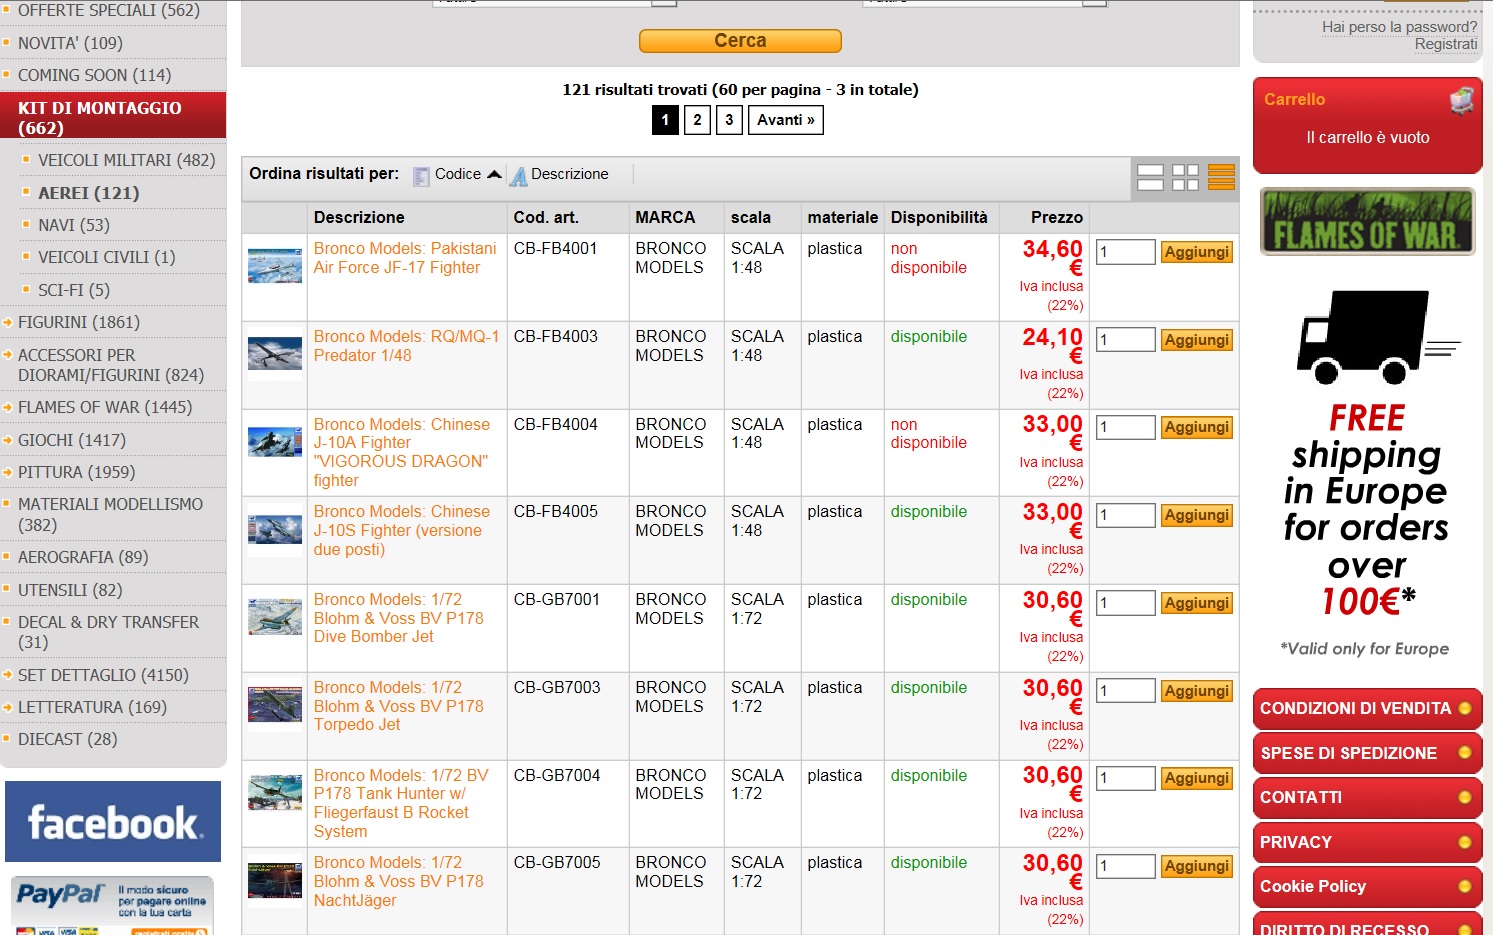Open the shopping cart icon
1493x935 pixels.
pos(1462,100)
